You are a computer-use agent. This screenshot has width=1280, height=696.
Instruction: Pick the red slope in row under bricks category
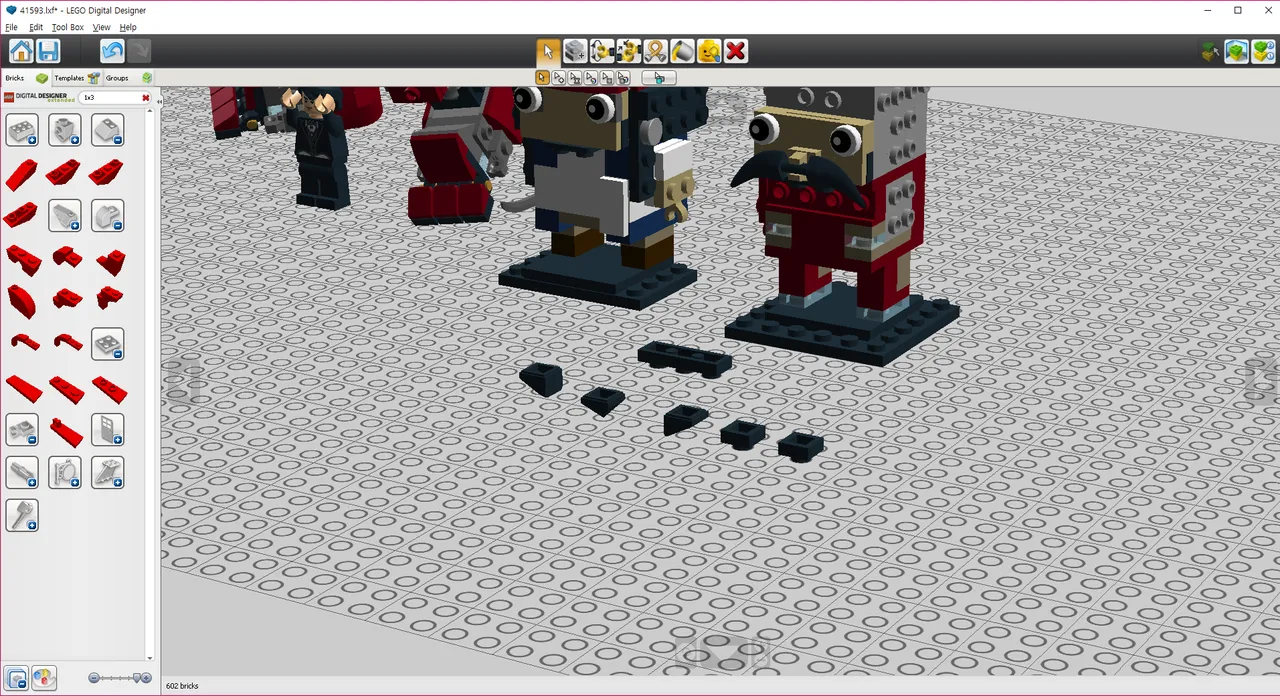click(x=22, y=216)
